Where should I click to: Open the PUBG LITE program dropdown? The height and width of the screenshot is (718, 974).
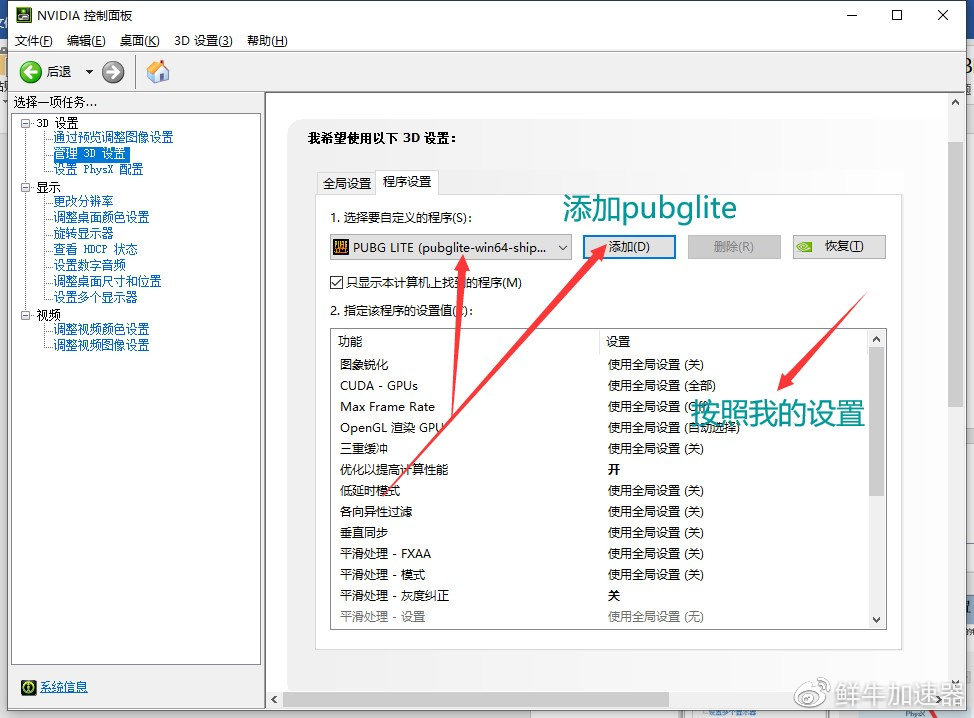562,246
